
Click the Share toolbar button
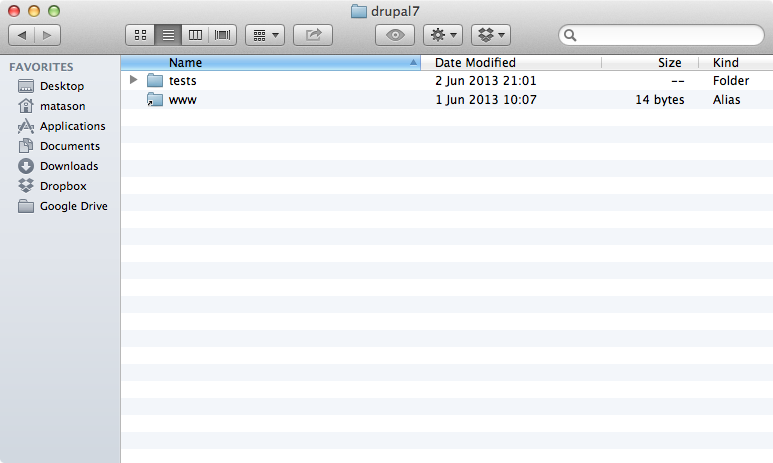313,35
